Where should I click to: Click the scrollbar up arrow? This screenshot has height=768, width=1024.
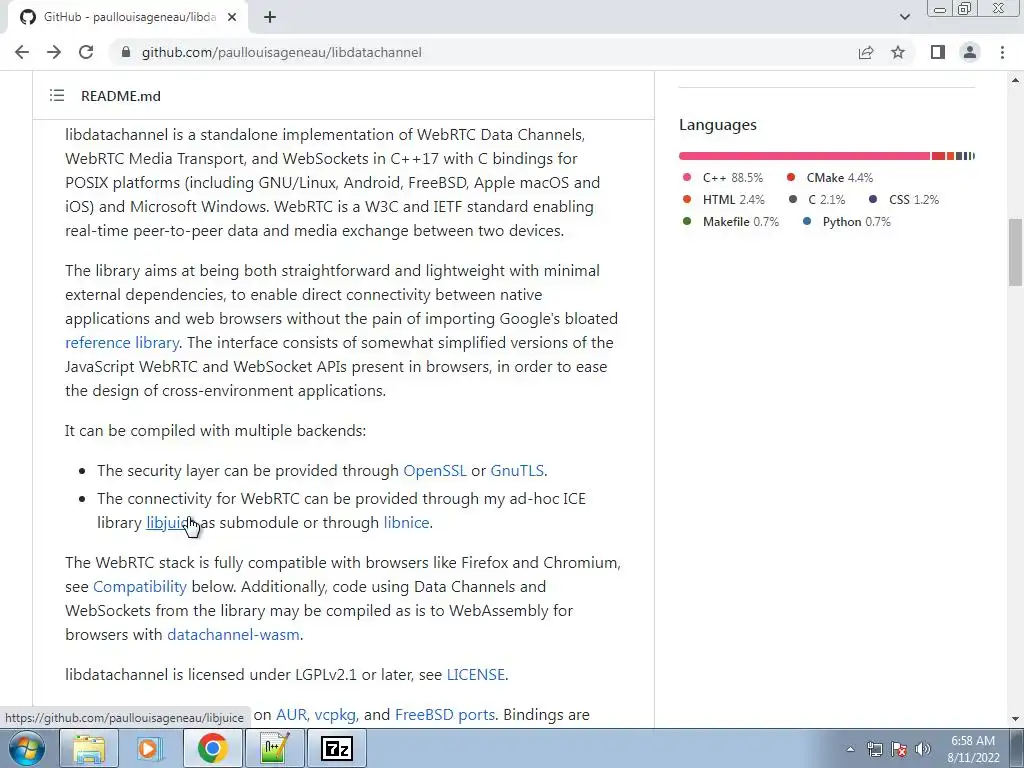[x=1015, y=80]
